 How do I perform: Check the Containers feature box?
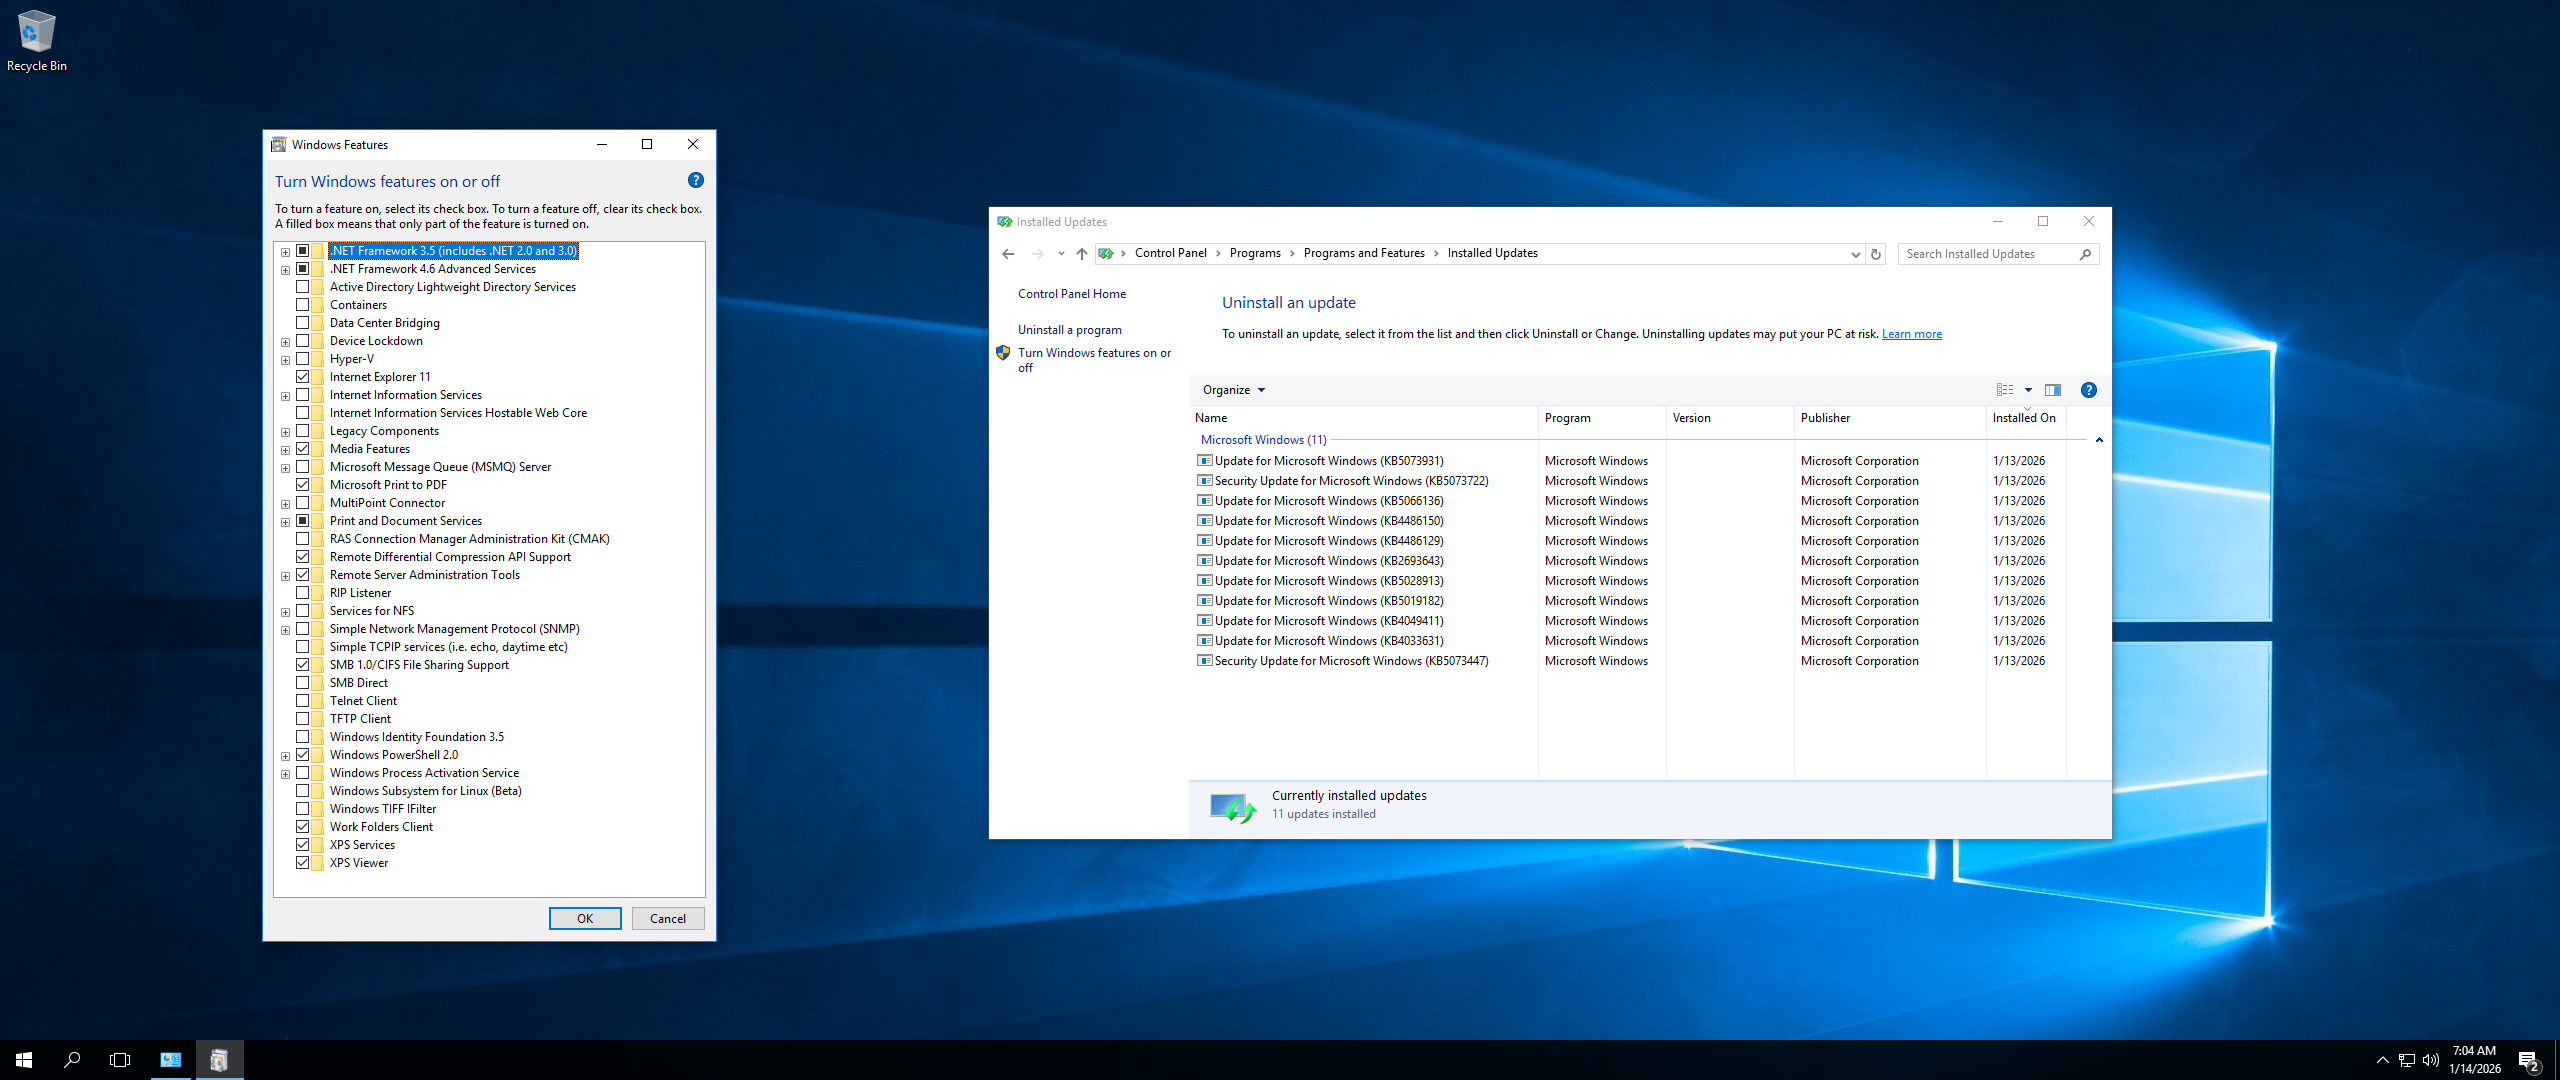pos(302,305)
